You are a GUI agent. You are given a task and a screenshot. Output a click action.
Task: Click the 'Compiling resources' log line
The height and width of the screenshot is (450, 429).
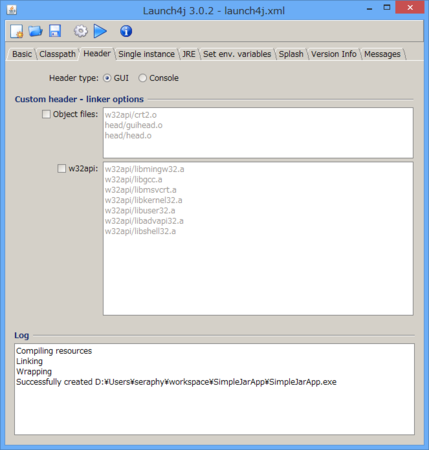click(54, 351)
